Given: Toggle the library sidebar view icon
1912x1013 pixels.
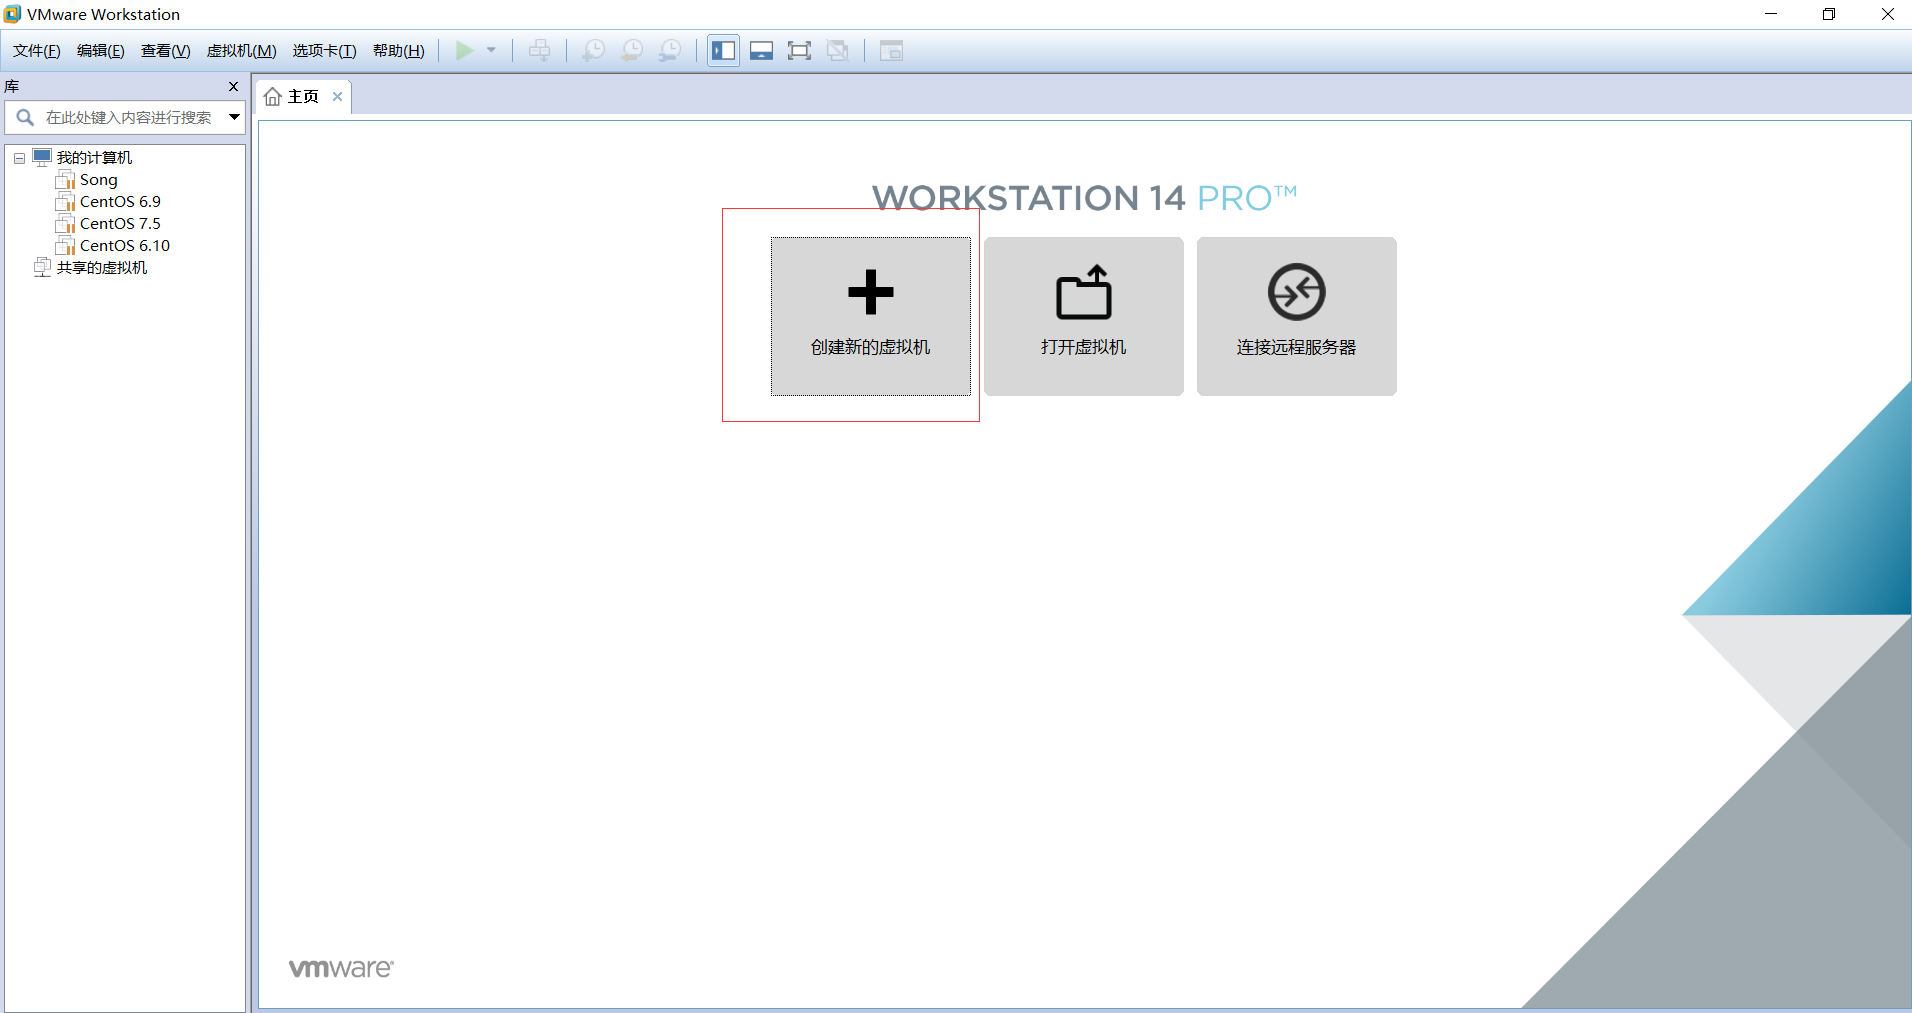Looking at the screenshot, I should tap(723, 50).
